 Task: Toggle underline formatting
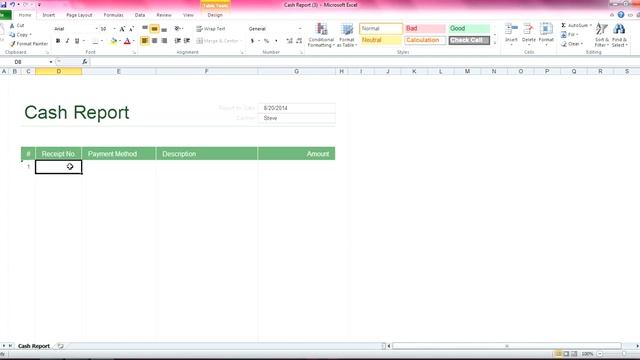[x=76, y=41]
